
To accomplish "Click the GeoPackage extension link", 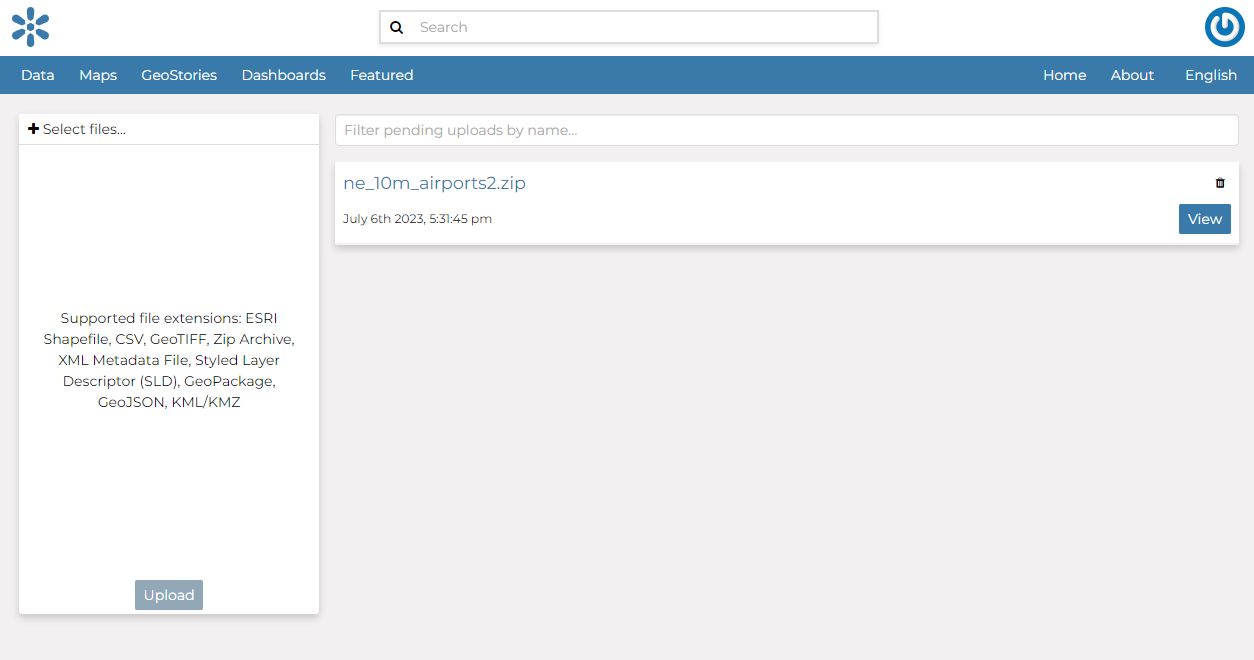I will click(x=232, y=381).
